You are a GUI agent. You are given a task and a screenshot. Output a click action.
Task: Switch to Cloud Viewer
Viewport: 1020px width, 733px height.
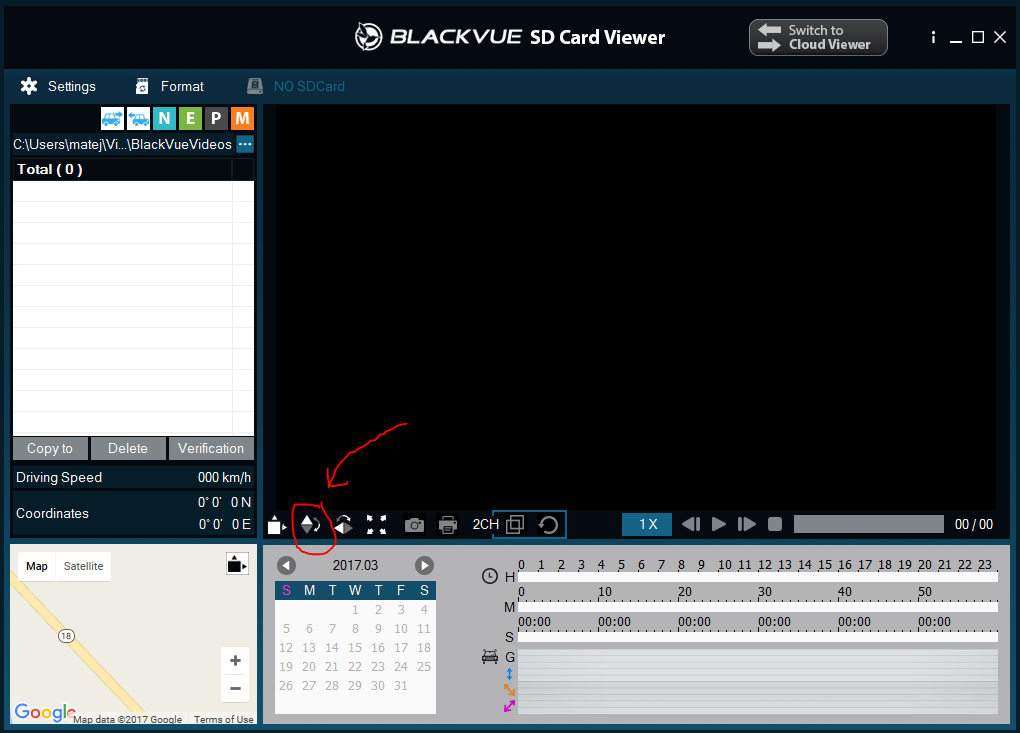pos(818,37)
